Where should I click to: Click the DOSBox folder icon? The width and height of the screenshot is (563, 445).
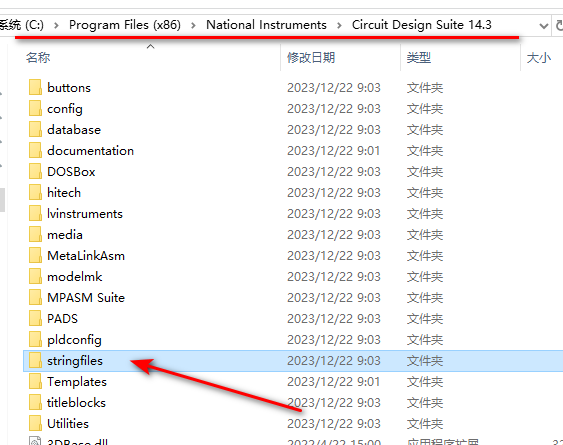[35, 171]
